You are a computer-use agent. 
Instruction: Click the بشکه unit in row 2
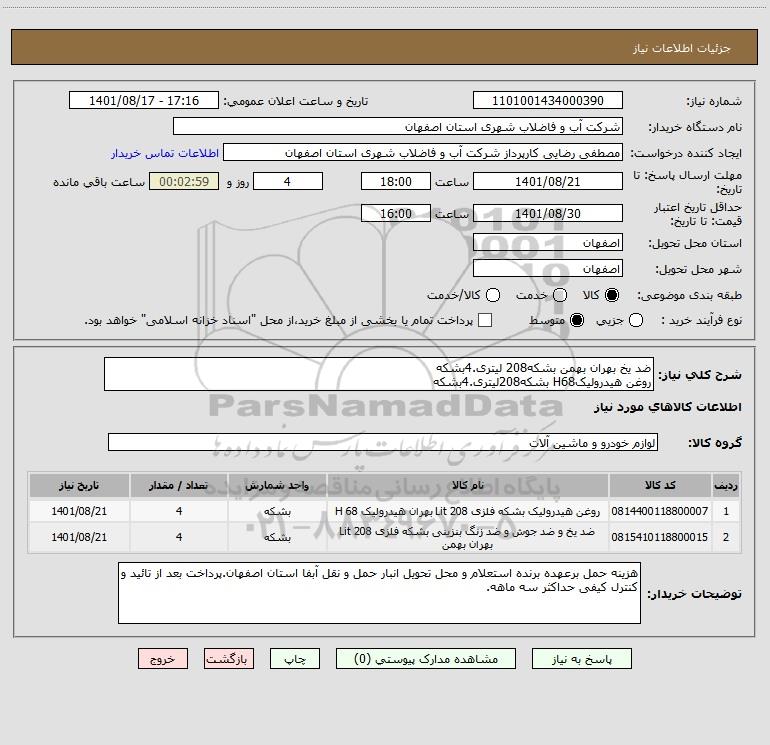tap(277, 537)
